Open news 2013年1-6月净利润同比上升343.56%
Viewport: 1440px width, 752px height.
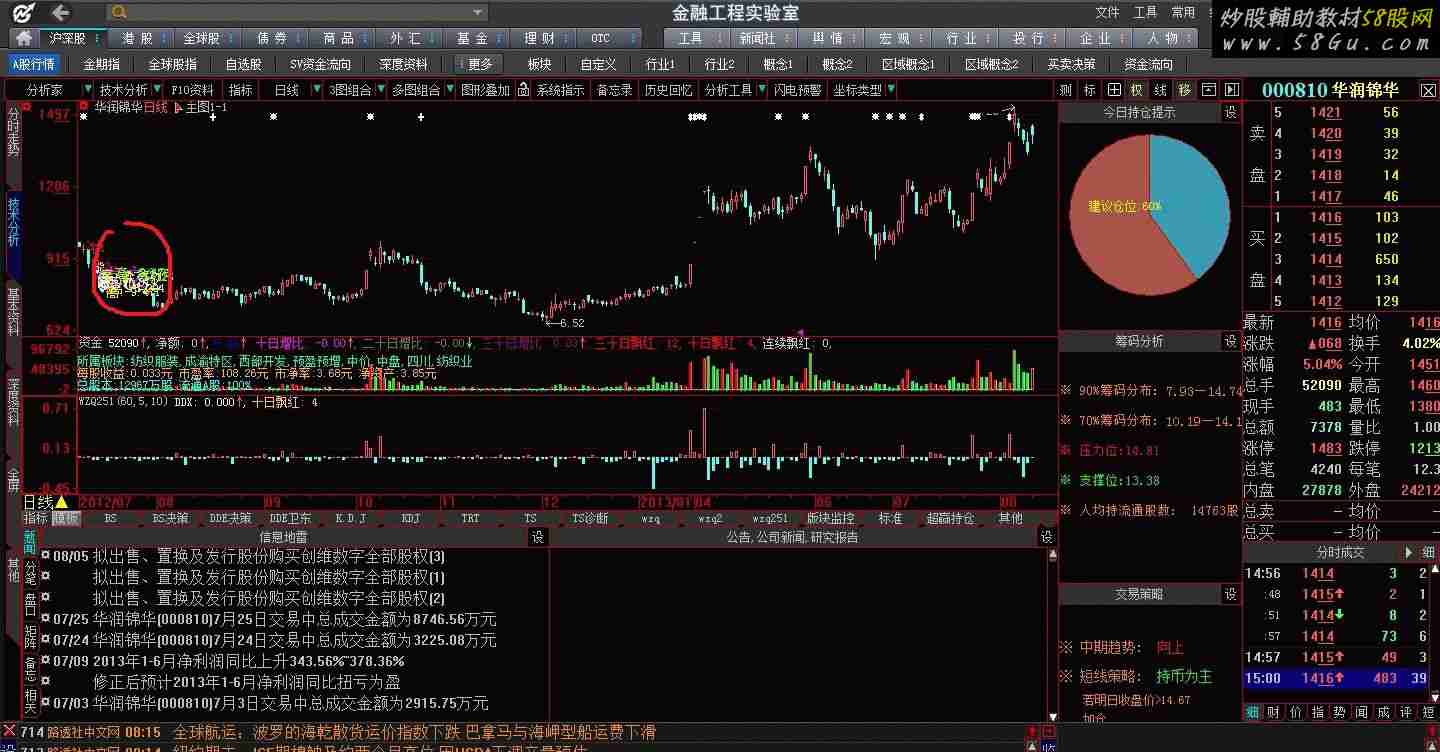pyautogui.click(x=249, y=661)
